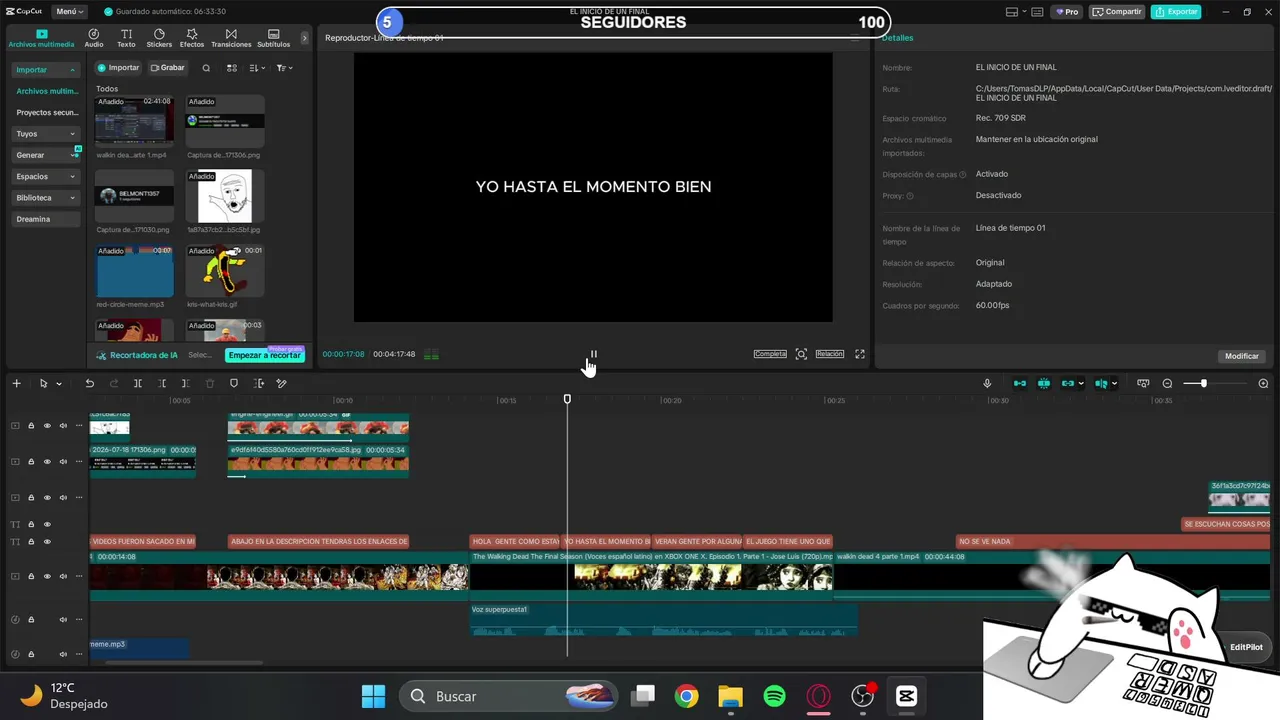The width and height of the screenshot is (1280, 720).
Task: Click the timeline preview settings icon
Action: (x=1143, y=383)
